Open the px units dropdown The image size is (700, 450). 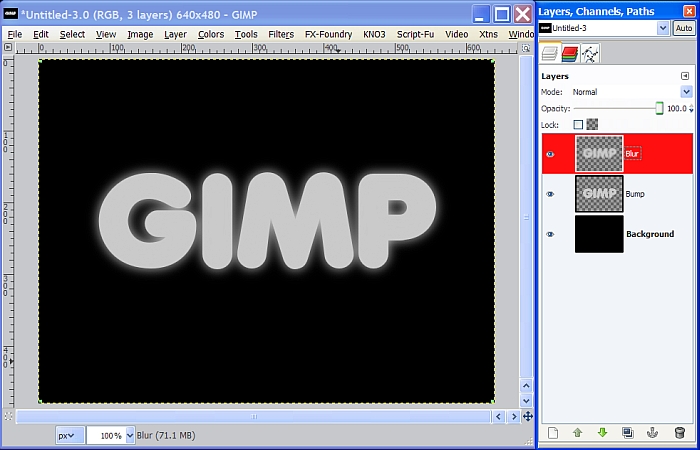(71, 435)
